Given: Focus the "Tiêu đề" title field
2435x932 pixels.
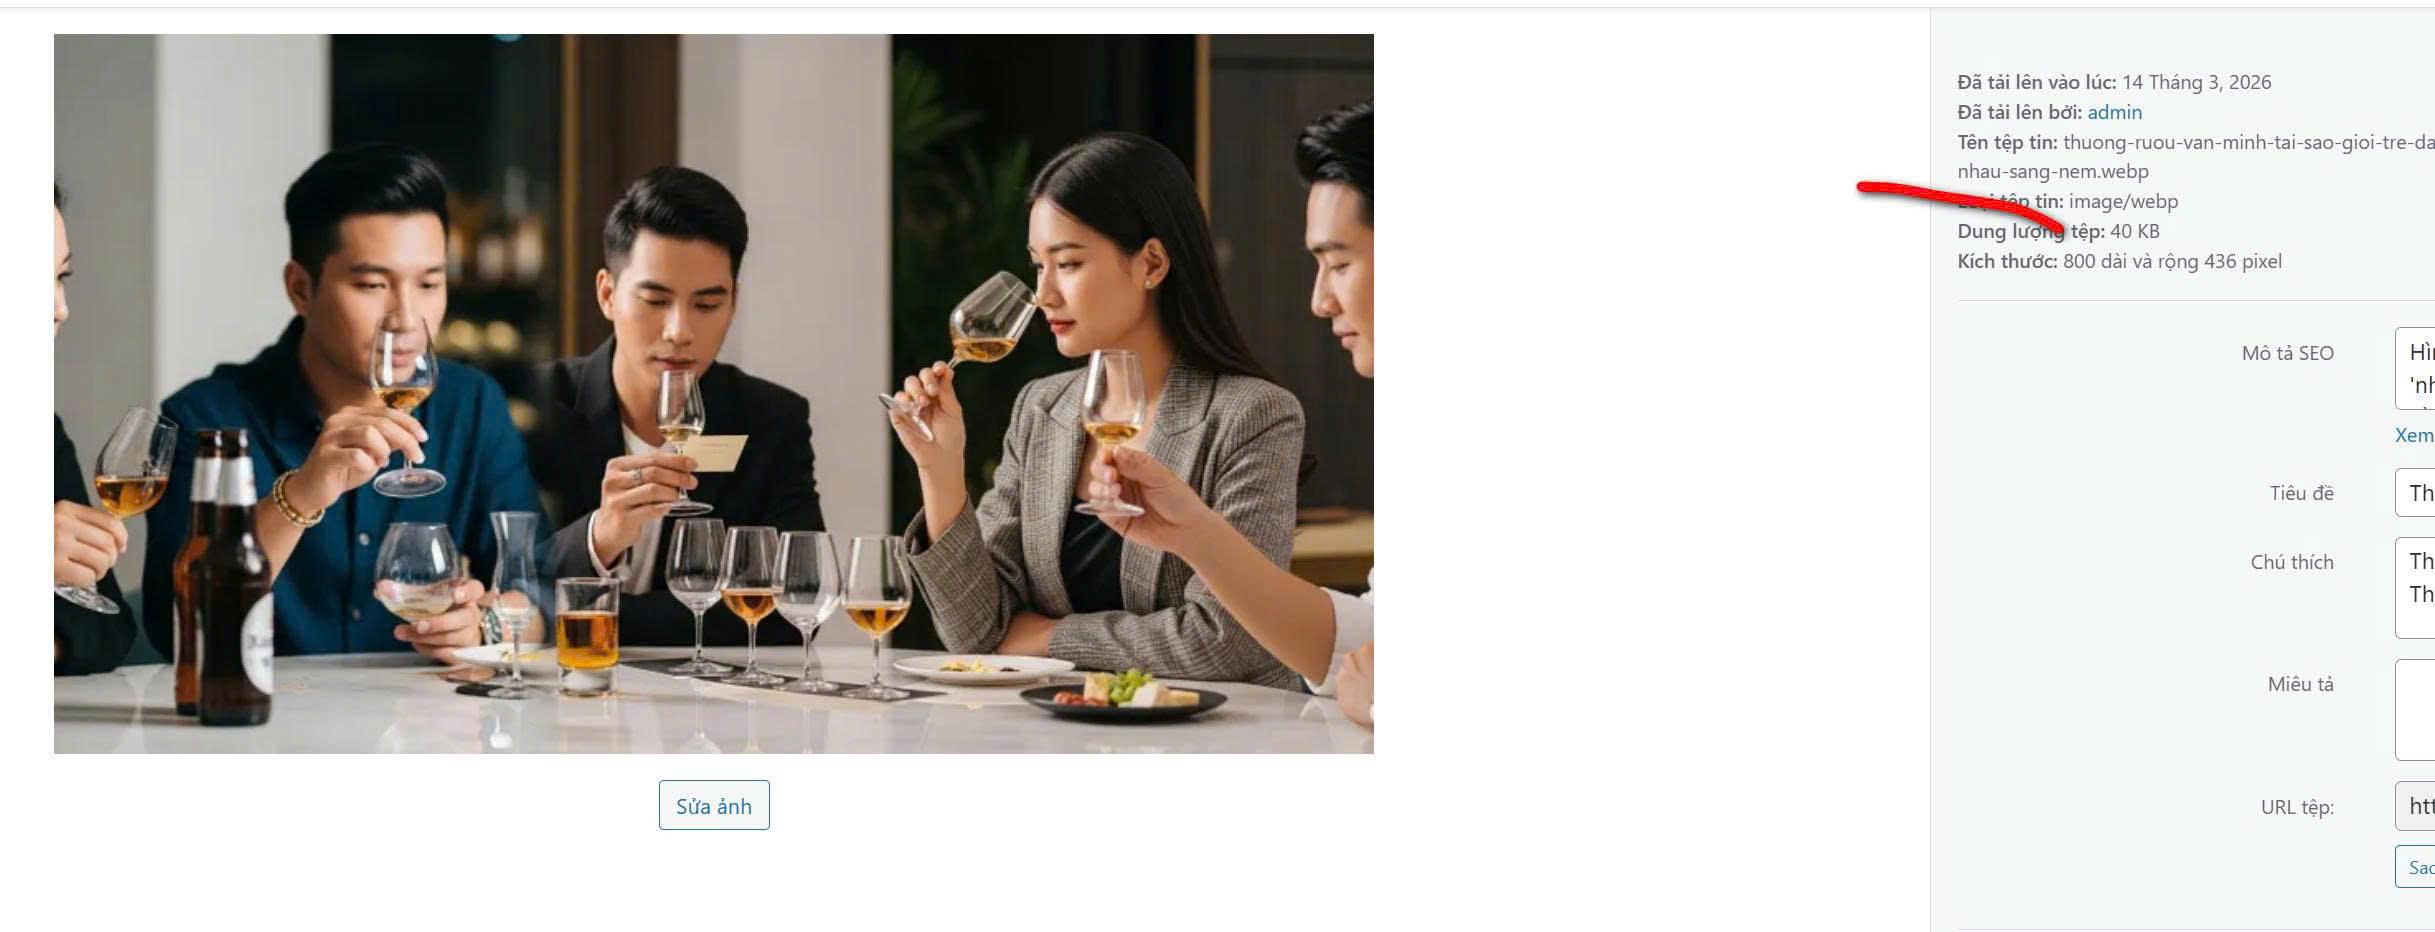Looking at the screenshot, I should coord(2415,493).
